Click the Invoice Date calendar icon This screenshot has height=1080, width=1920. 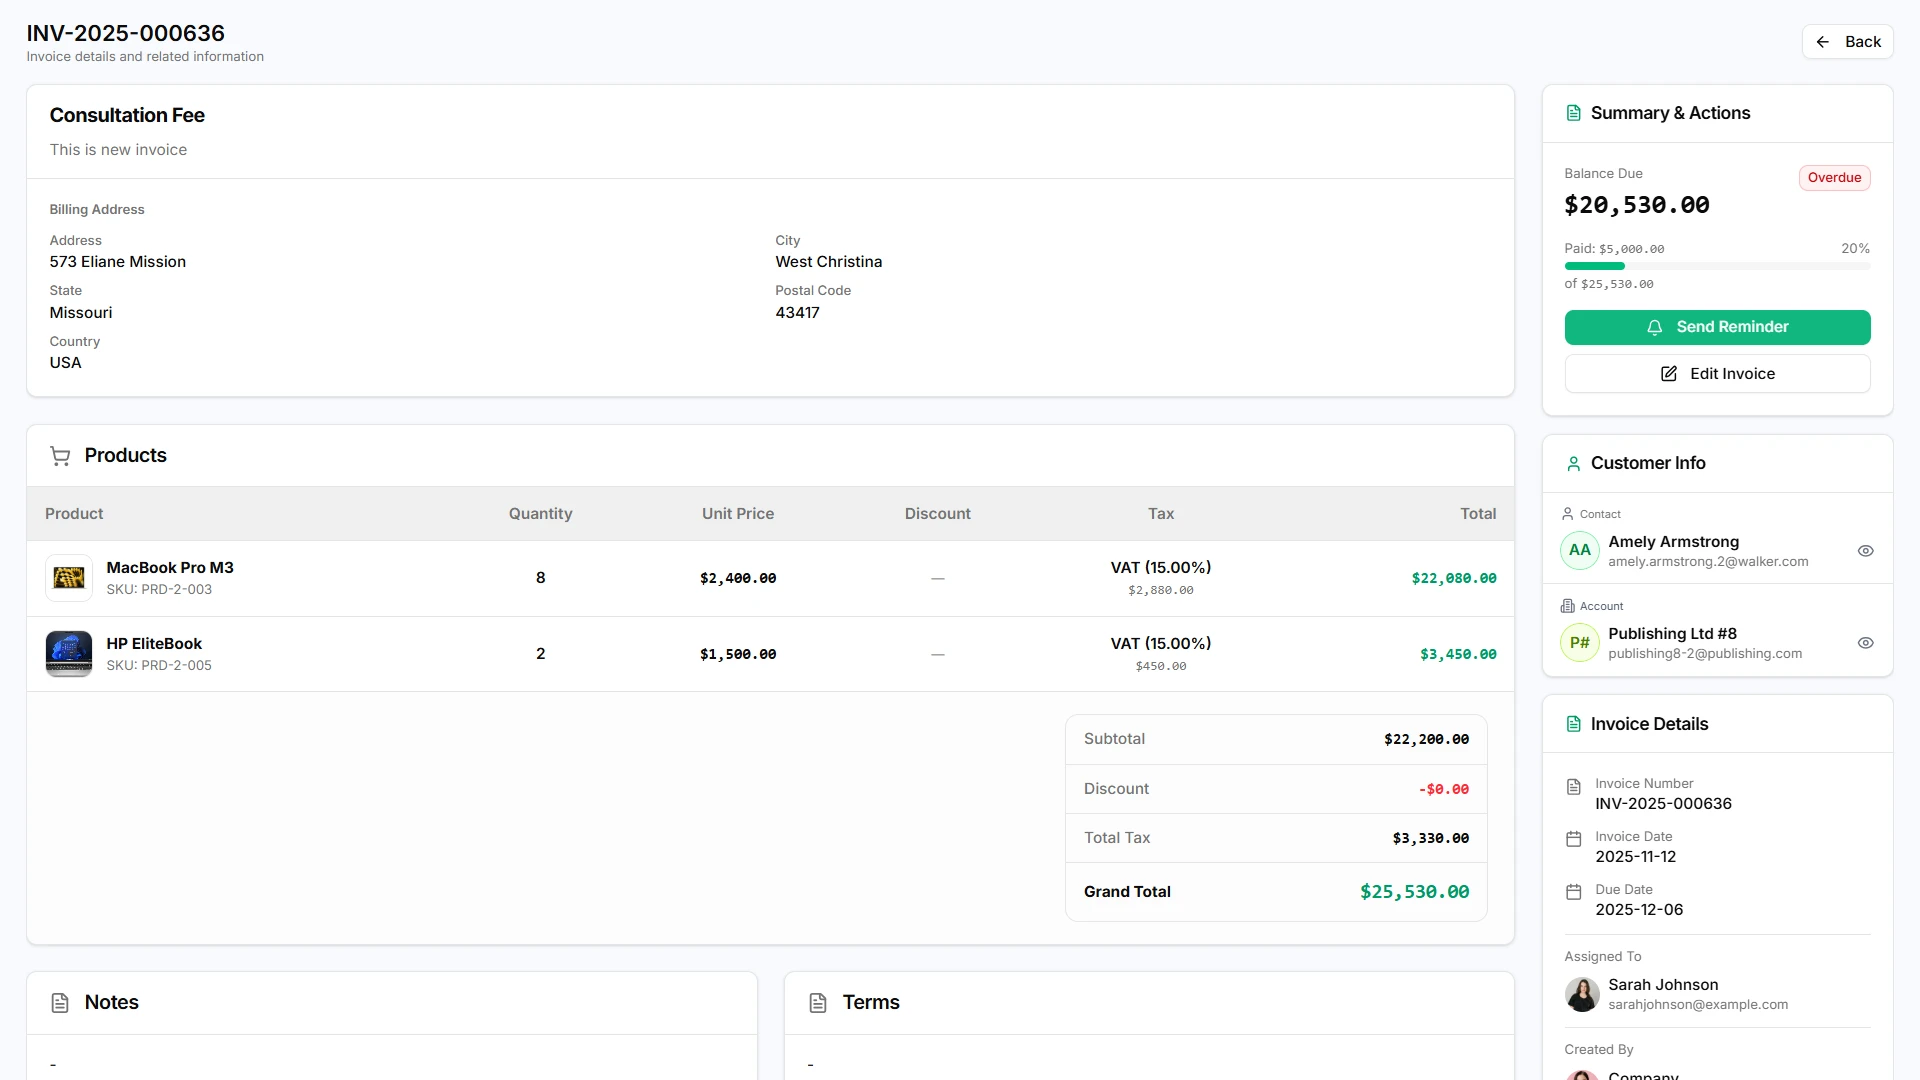[x=1574, y=839]
